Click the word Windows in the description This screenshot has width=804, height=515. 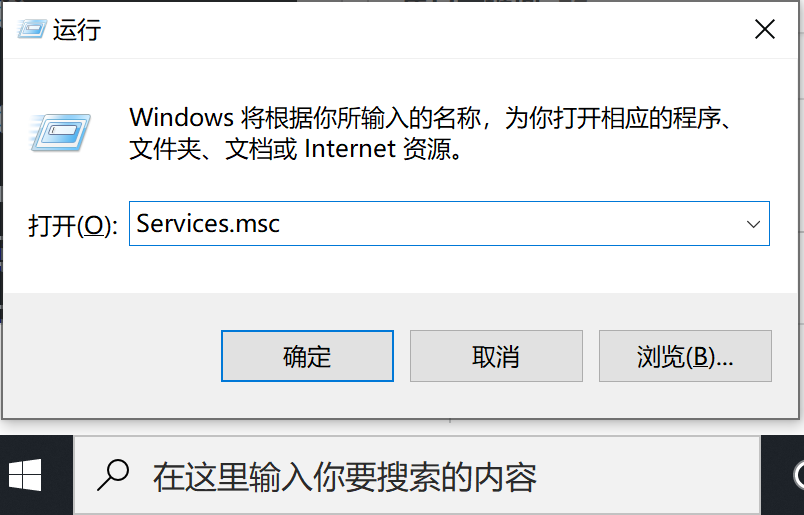coord(181,118)
